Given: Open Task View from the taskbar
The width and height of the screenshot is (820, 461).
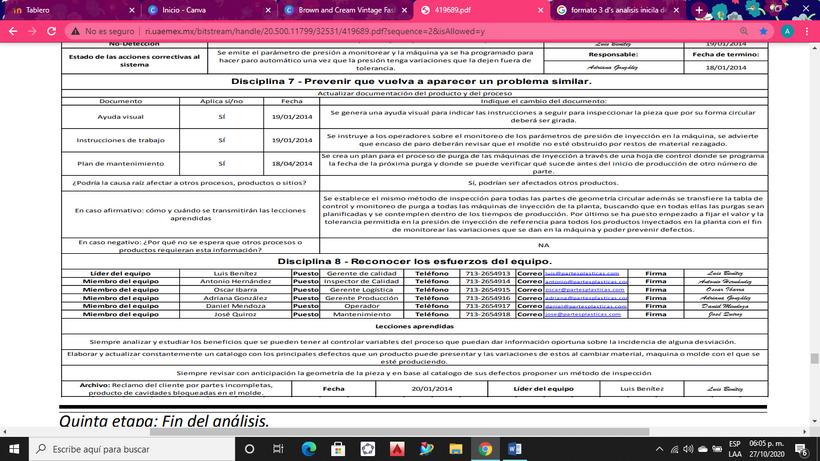Looking at the screenshot, I should pyautogui.click(x=278, y=449).
